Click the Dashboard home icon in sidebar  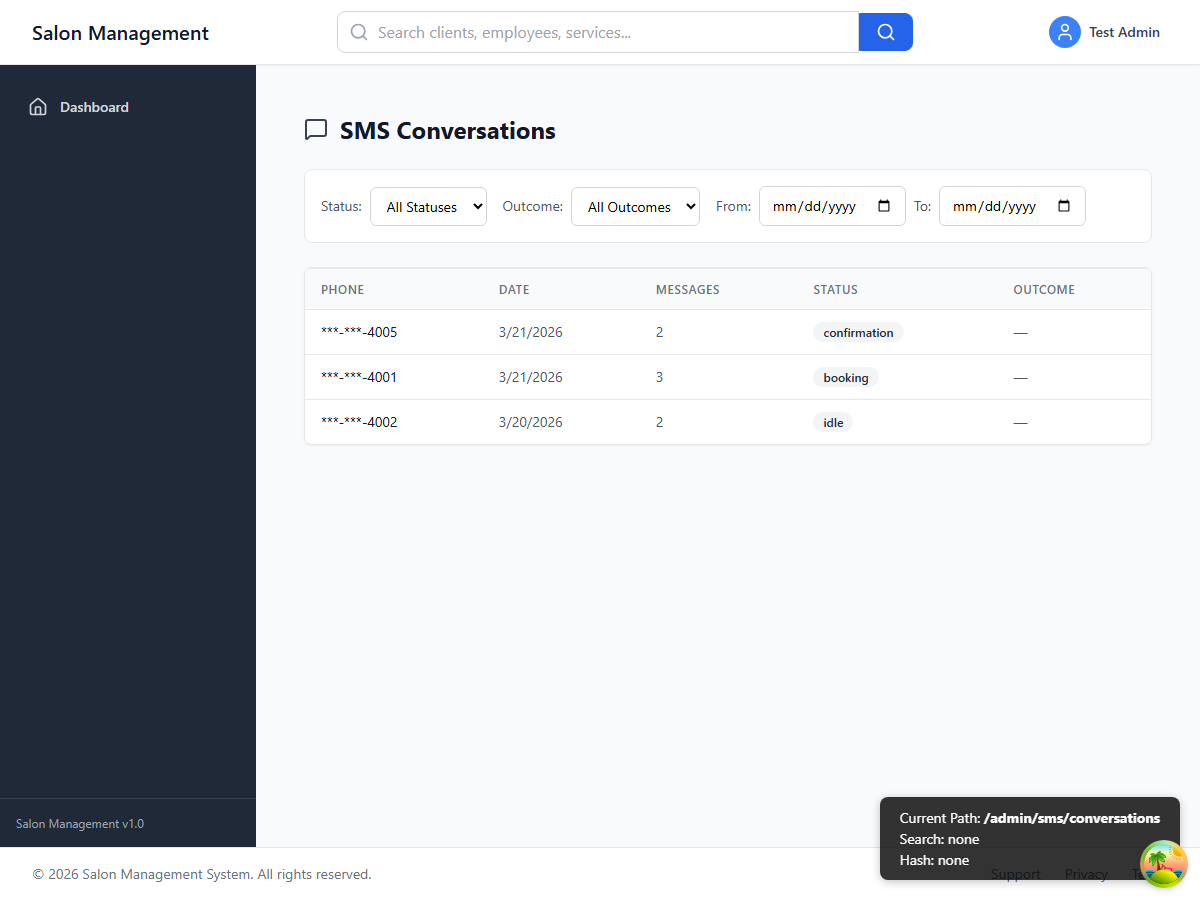tap(38, 107)
